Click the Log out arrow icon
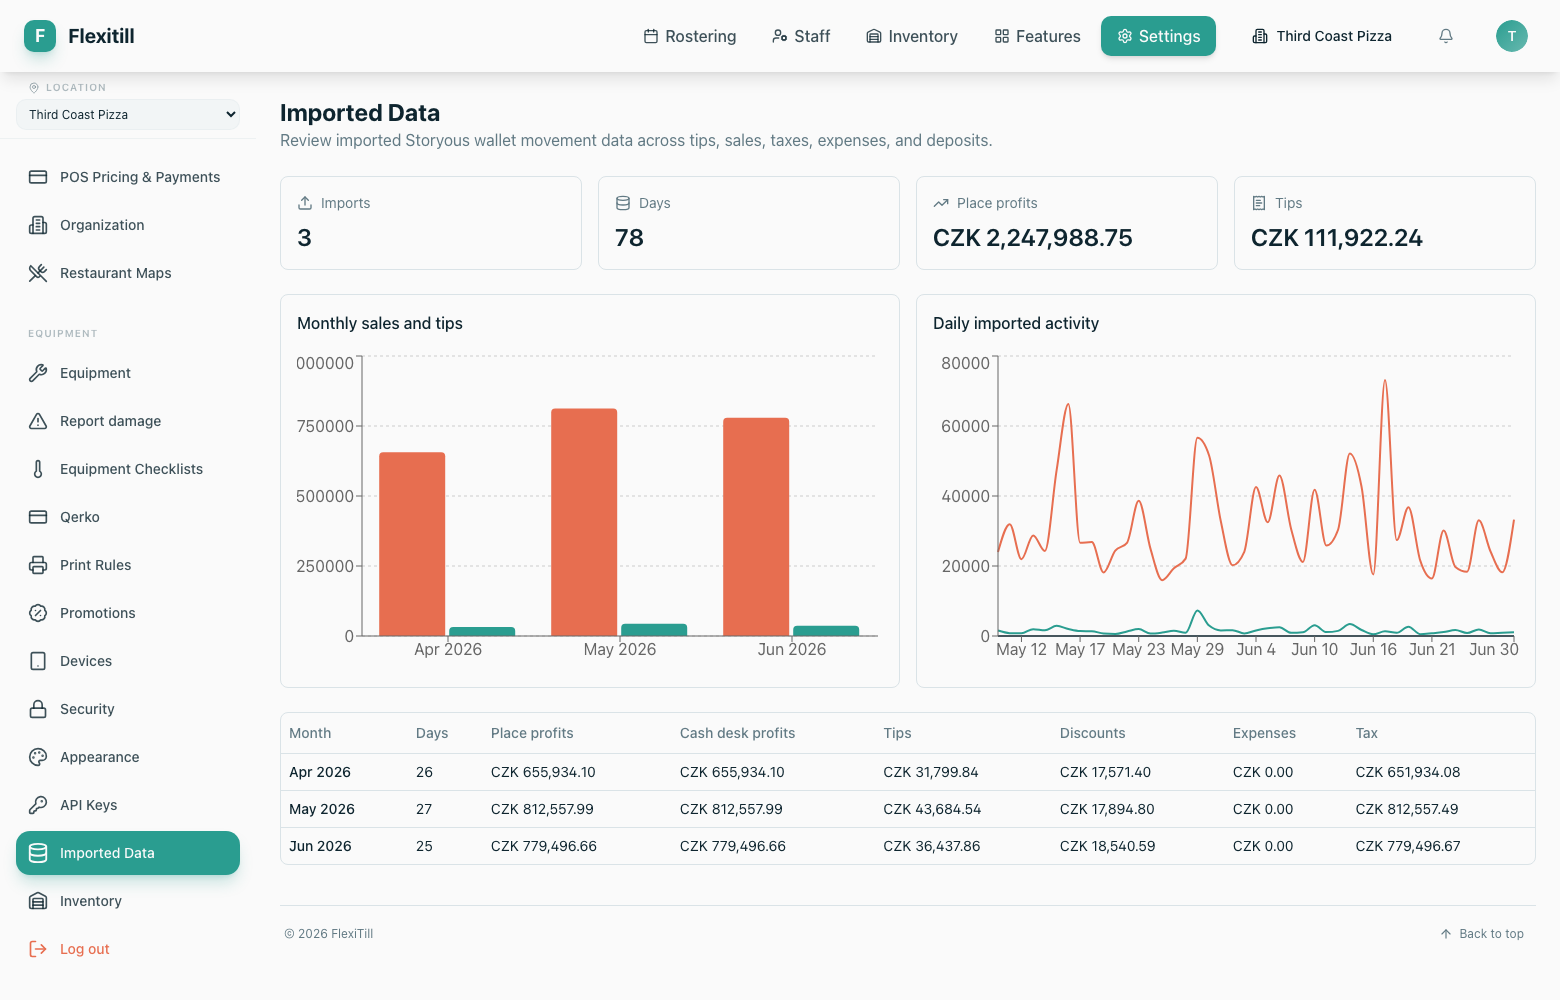This screenshot has width=1560, height=1000. point(38,949)
